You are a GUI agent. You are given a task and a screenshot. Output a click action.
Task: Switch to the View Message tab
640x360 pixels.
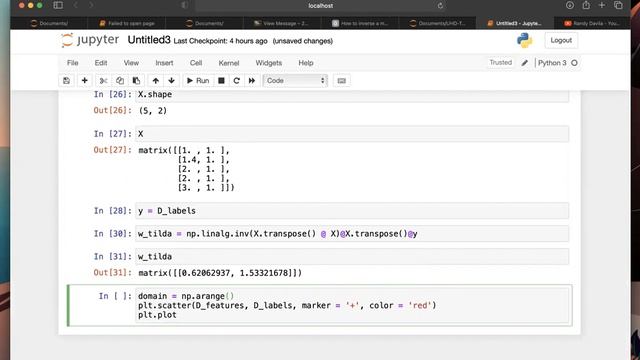click(281, 23)
